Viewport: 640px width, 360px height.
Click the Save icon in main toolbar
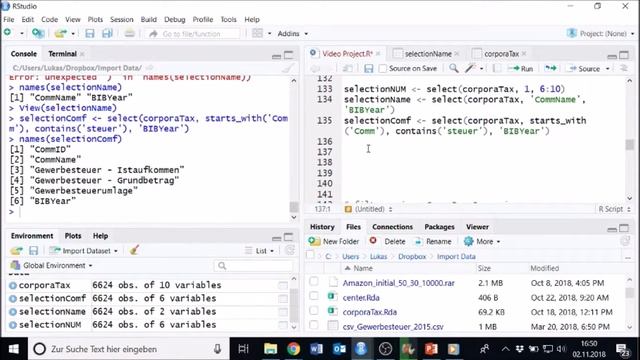[89, 33]
